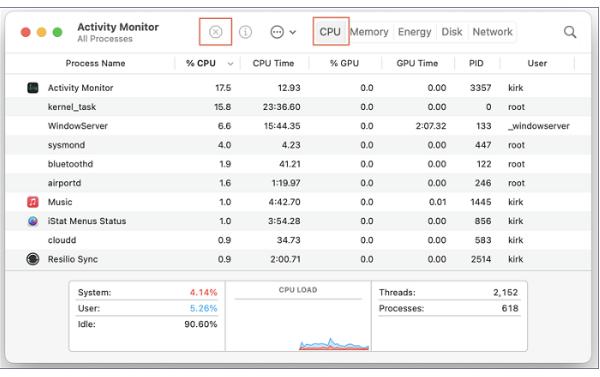The image size is (600, 377).
Task: Select the bluetoothd process row
Action: point(298,164)
